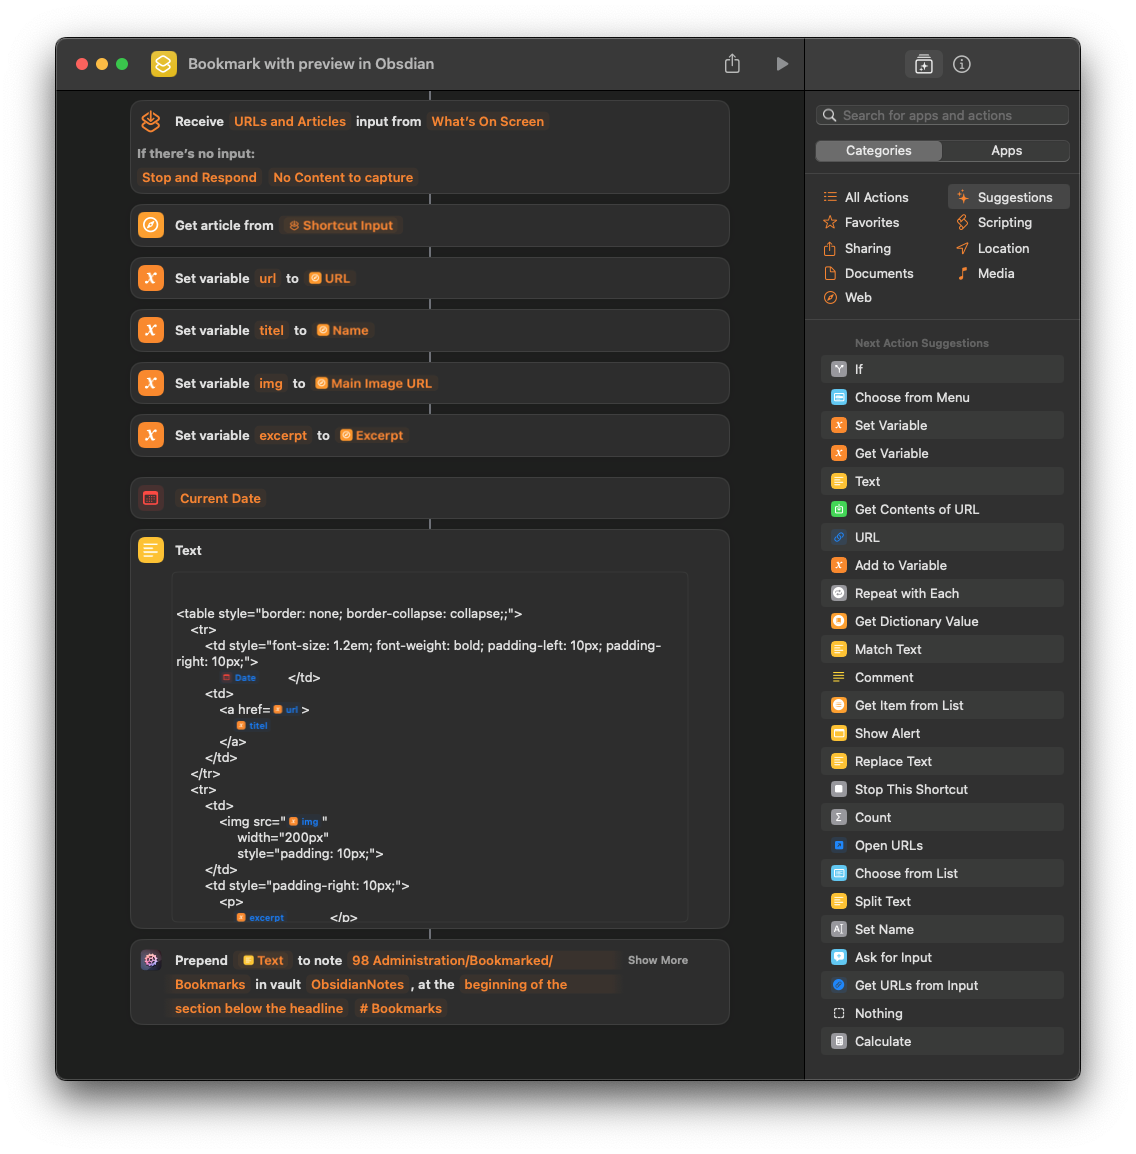1136x1154 pixels.
Task: Add URL action from suggestions
Action: (942, 537)
